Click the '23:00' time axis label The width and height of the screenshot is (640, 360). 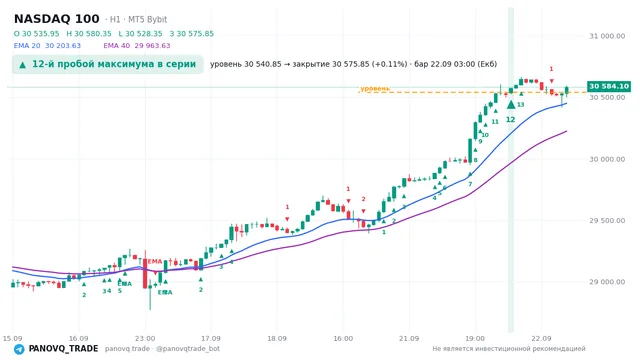click(x=145, y=338)
